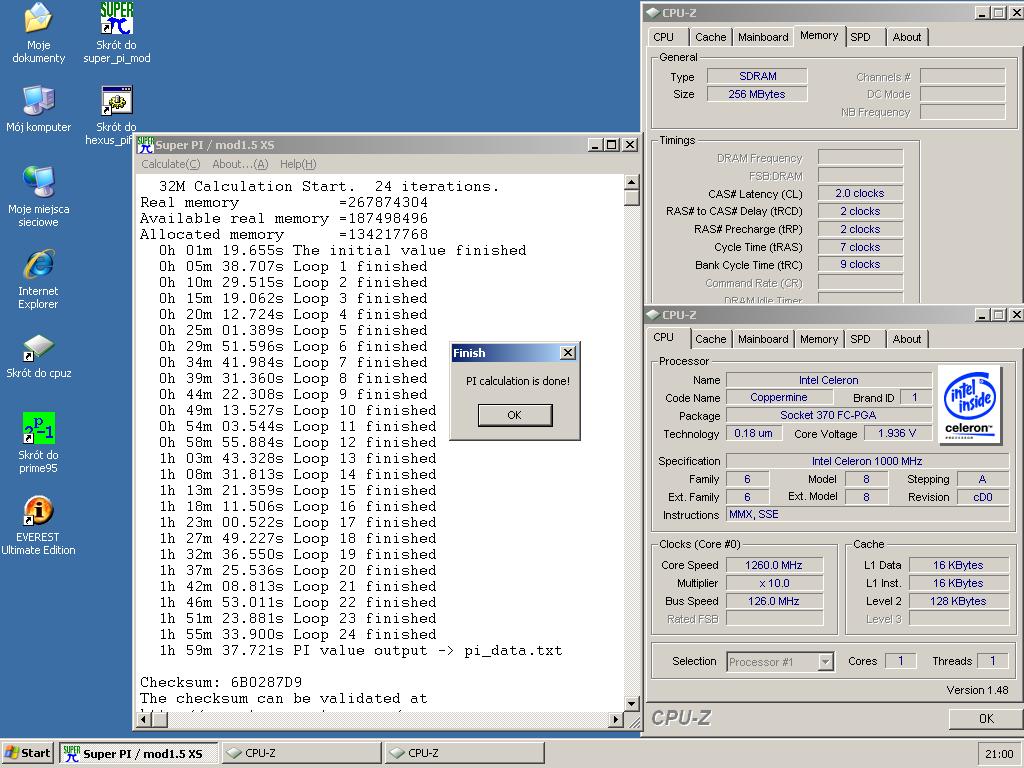1024x768 pixels.
Task: Click Super PI vertical scrollbar up arrow
Action: tap(631, 182)
